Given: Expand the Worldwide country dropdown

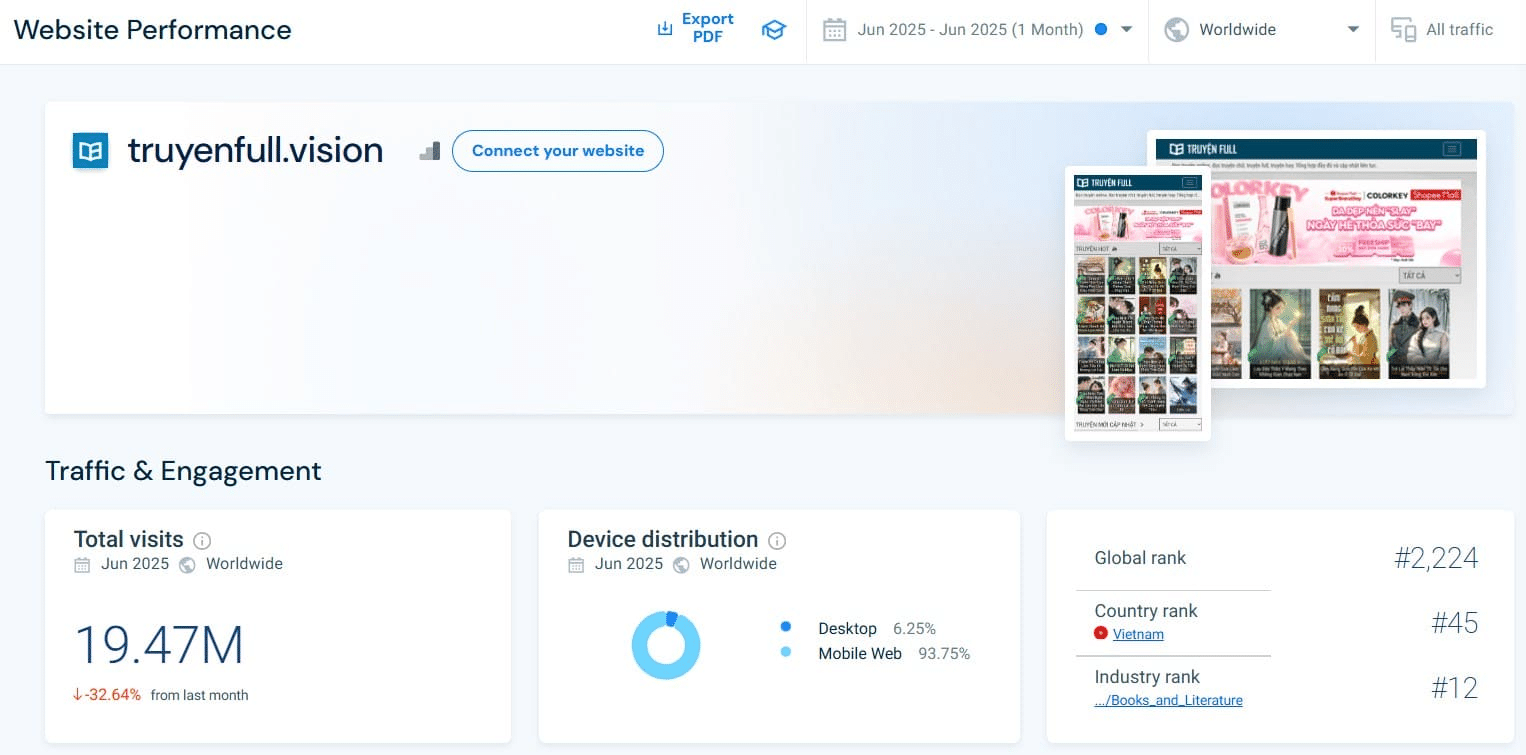Looking at the screenshot, I should [1352, 30].
